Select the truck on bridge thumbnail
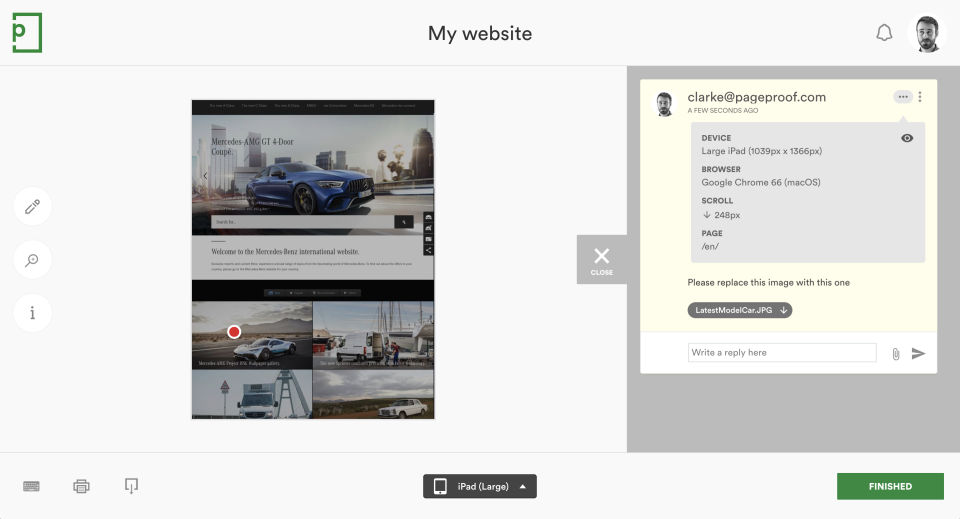The height and width of the screenshot is (519, 960). 252,394
